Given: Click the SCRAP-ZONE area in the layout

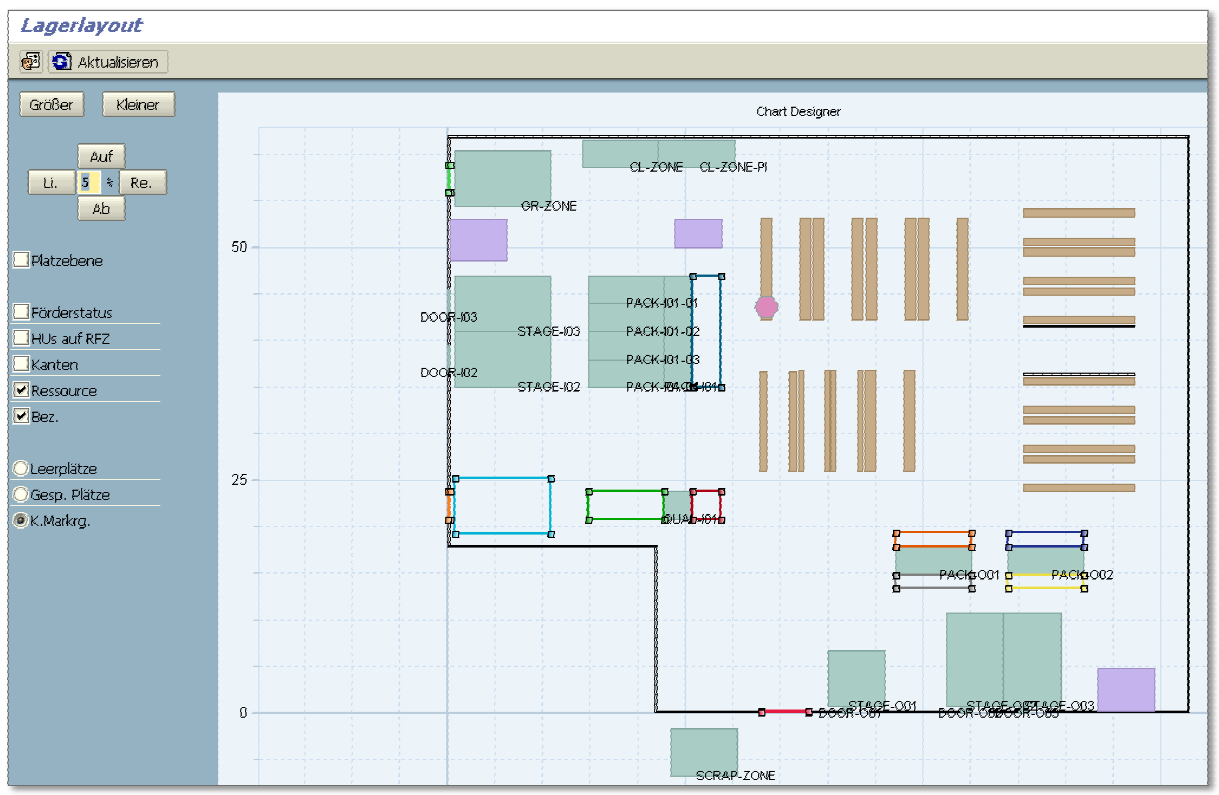Looking at the screenshot, I should [704, 751].
